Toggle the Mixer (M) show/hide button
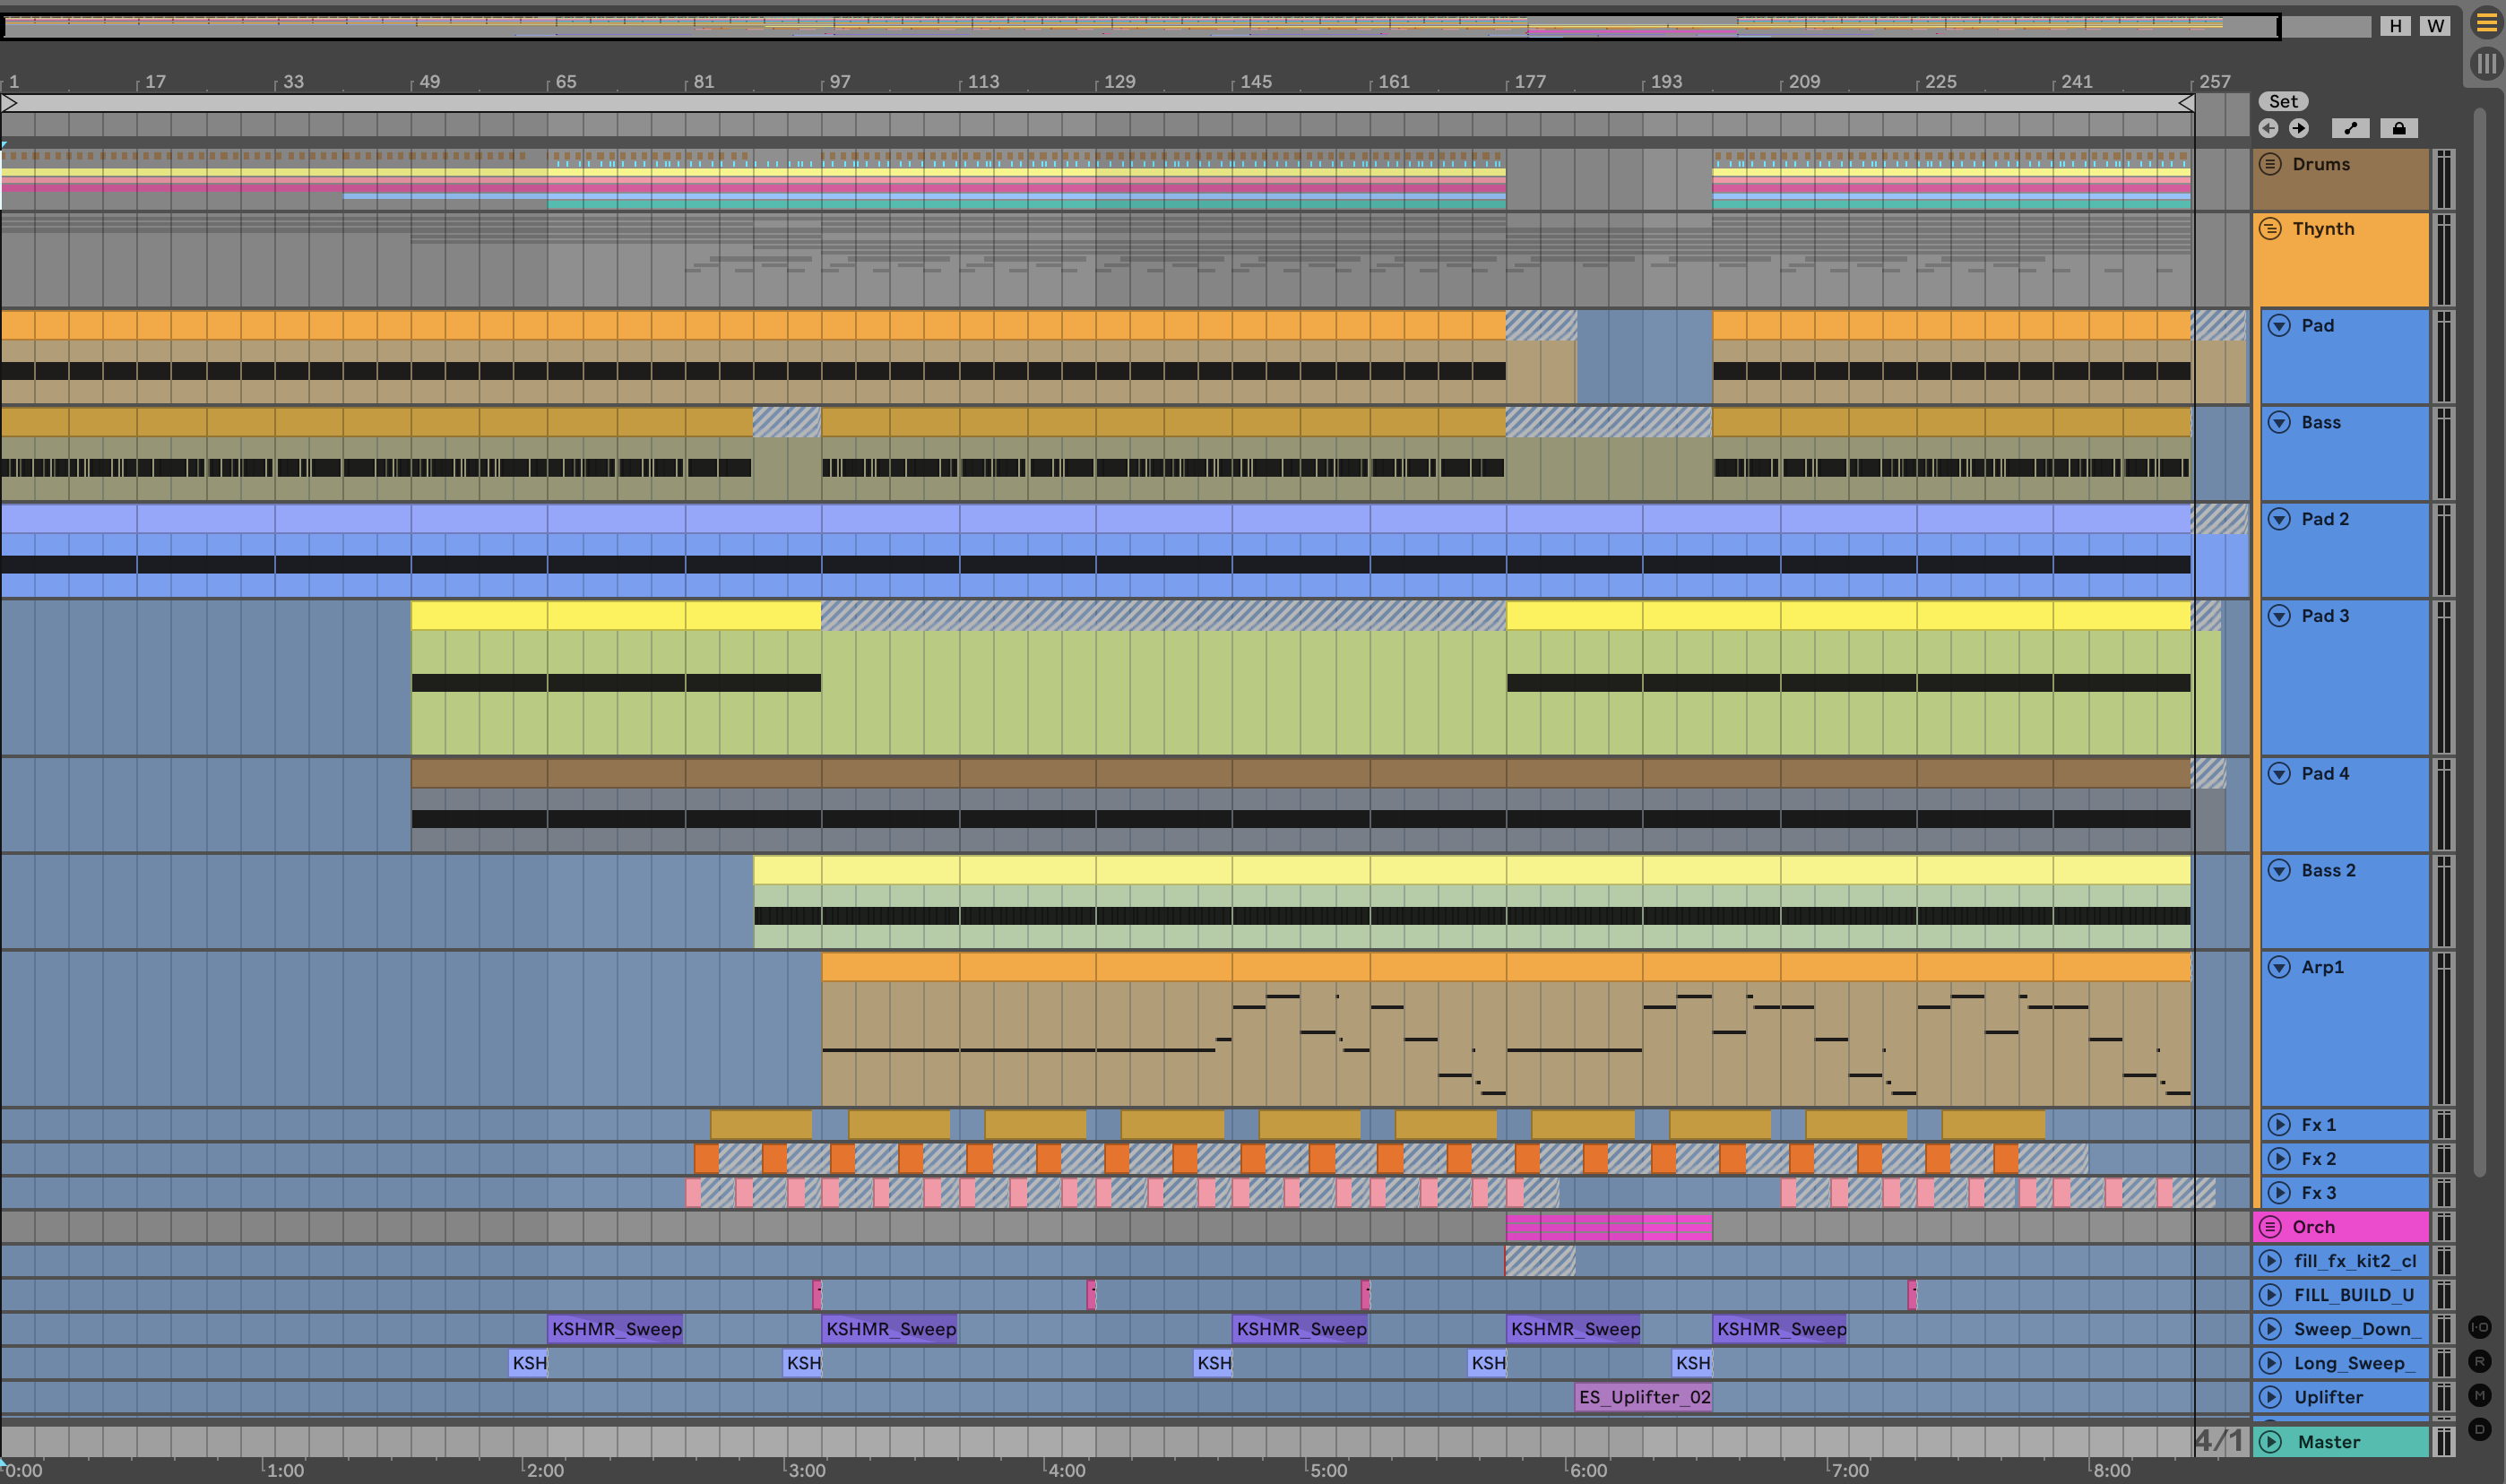2506x1484 pixels. click(x=2479, y=1395)
